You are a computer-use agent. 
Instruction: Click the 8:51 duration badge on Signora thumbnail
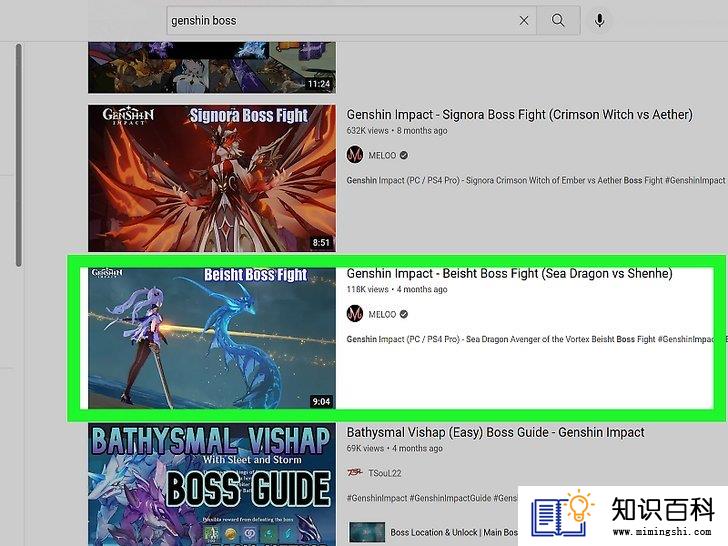click(321, 242)
